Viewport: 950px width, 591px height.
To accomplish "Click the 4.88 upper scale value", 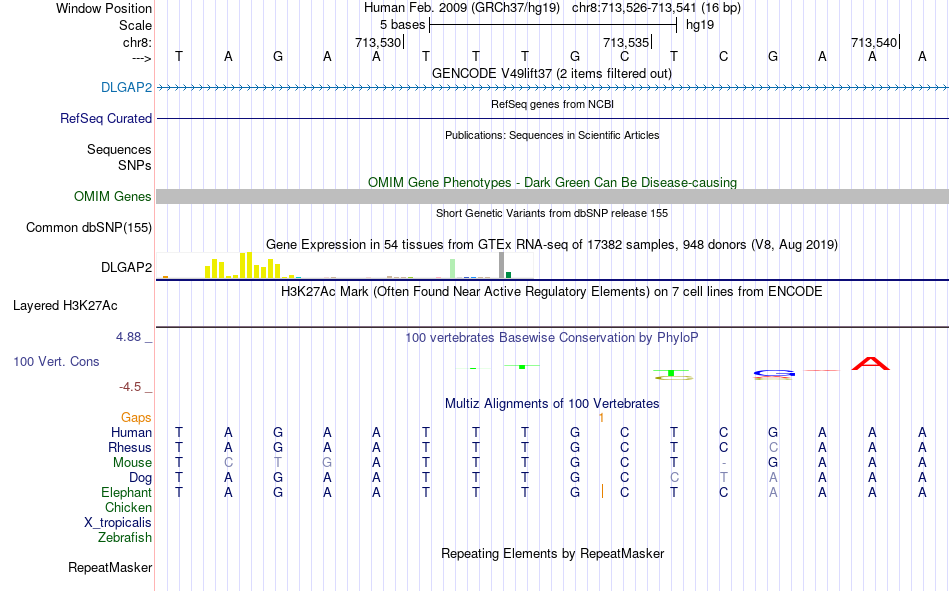I will pyautogui.click(x=128, y=336).
